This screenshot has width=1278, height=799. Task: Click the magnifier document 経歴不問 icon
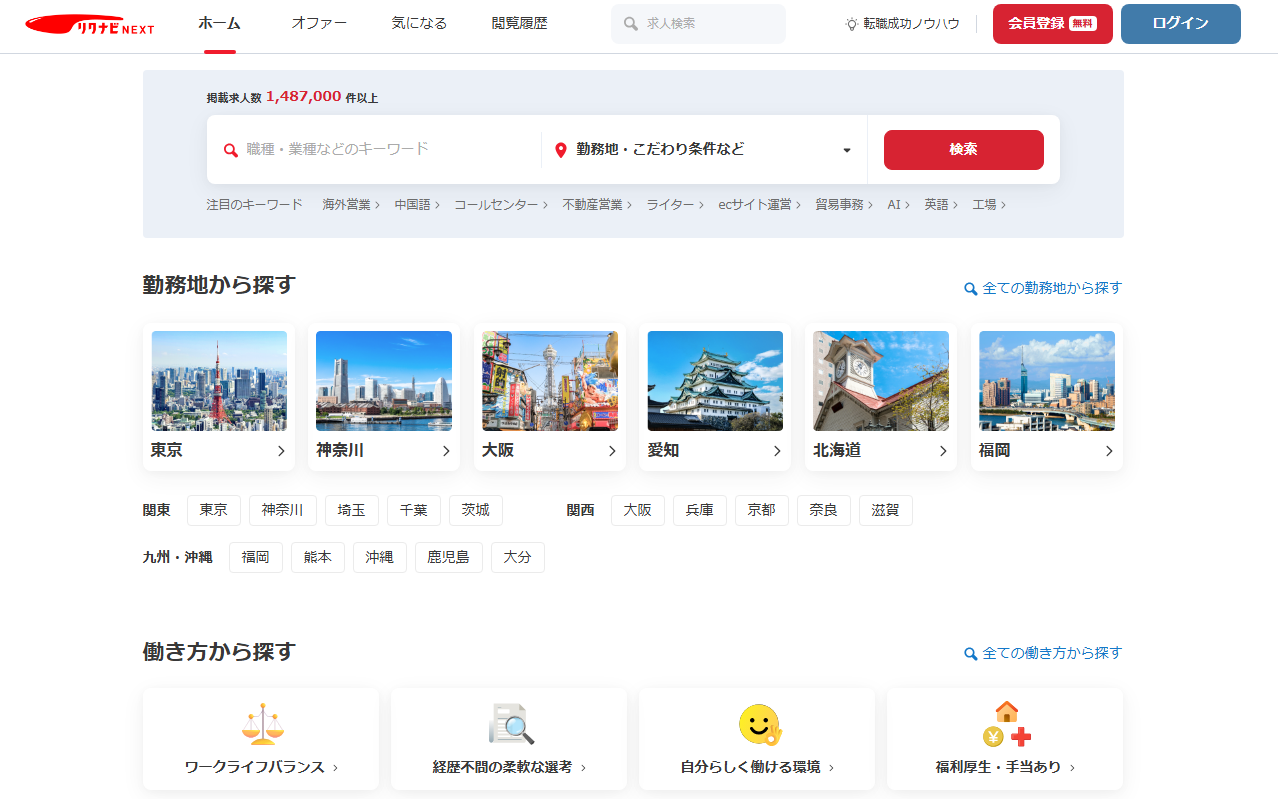pos(511,724)
